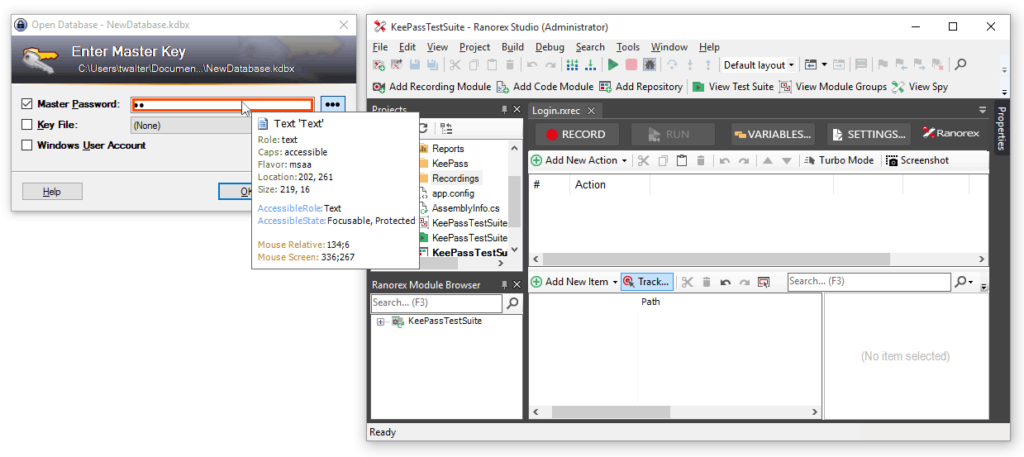This screenshot has height=457, width=1024.
Task: Click the green build grid icon in toolbar
Action: point(572,65)
